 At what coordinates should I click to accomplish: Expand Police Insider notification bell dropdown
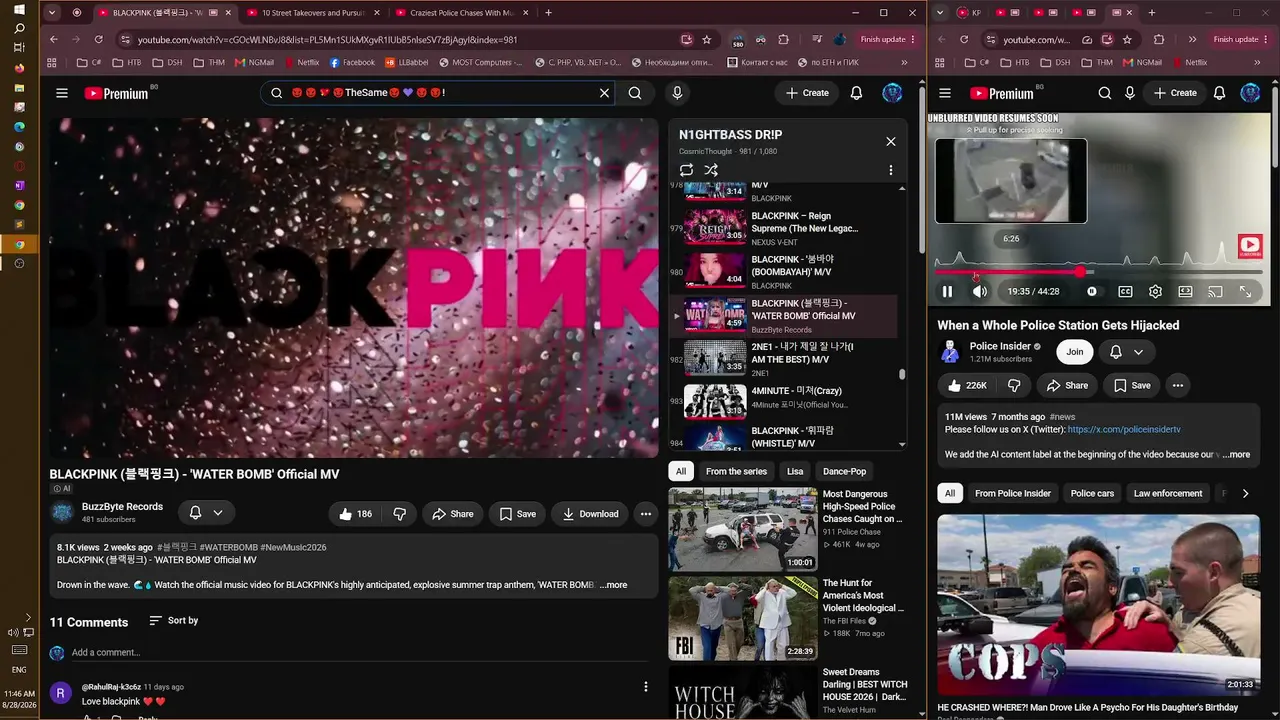coord(1126,351)
